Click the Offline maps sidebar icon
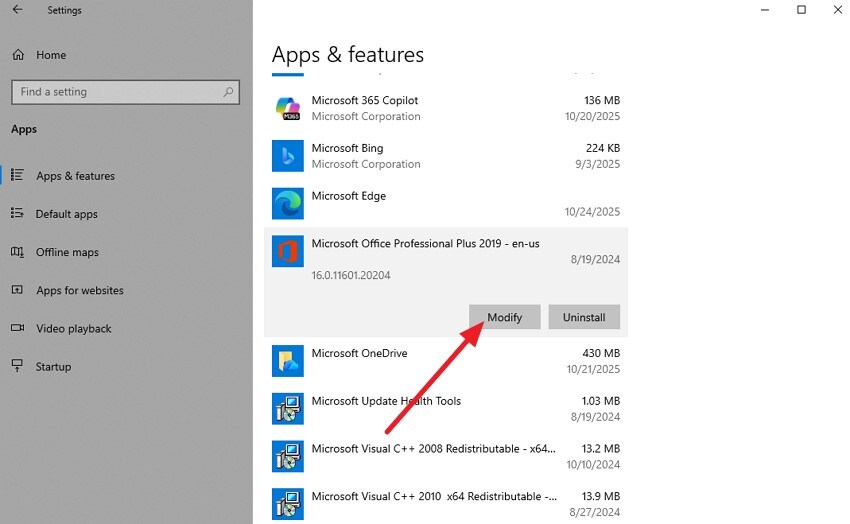 17,252
